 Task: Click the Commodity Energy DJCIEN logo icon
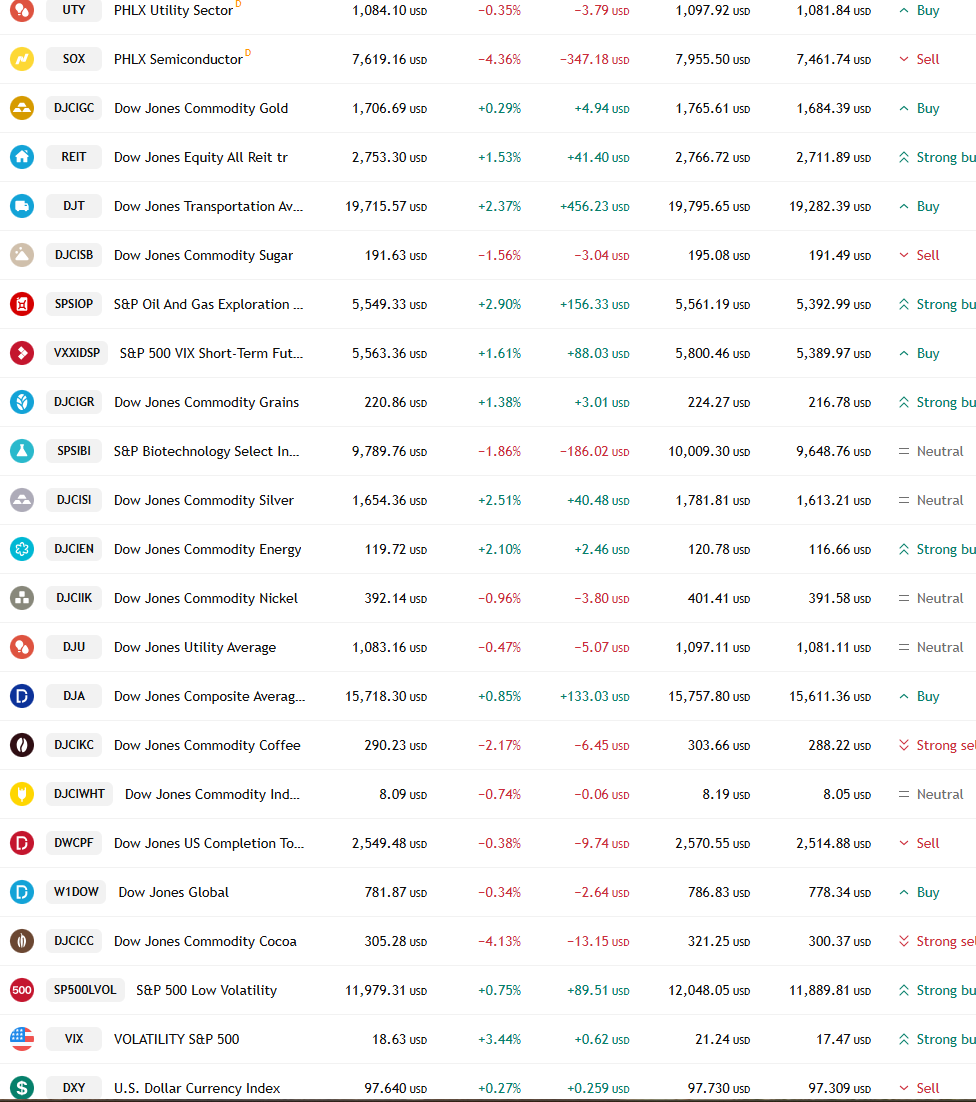[22, 549]
